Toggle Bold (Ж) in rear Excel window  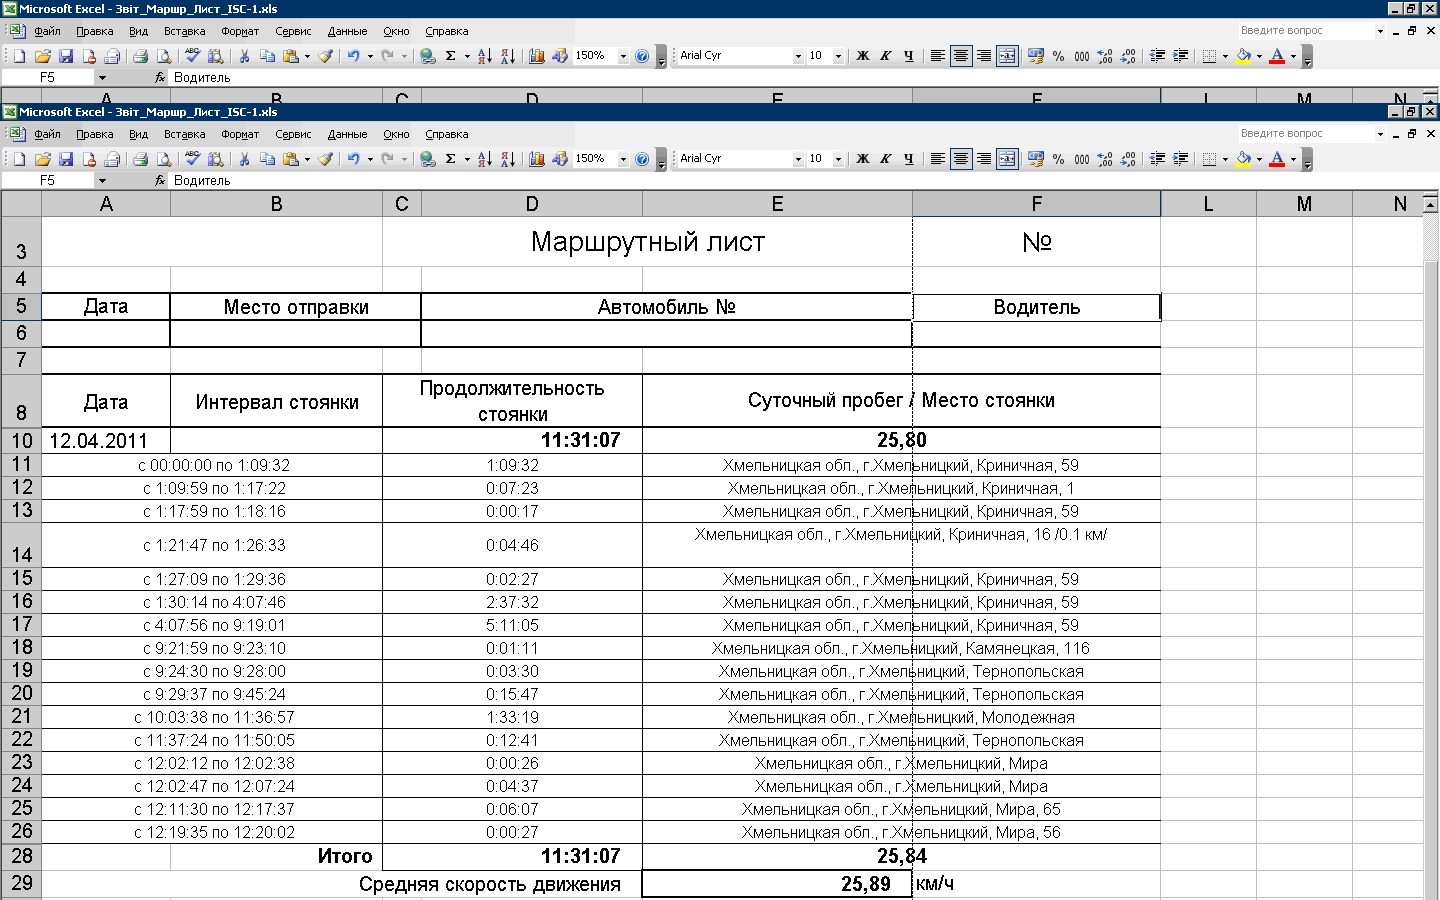pos(863,56)
